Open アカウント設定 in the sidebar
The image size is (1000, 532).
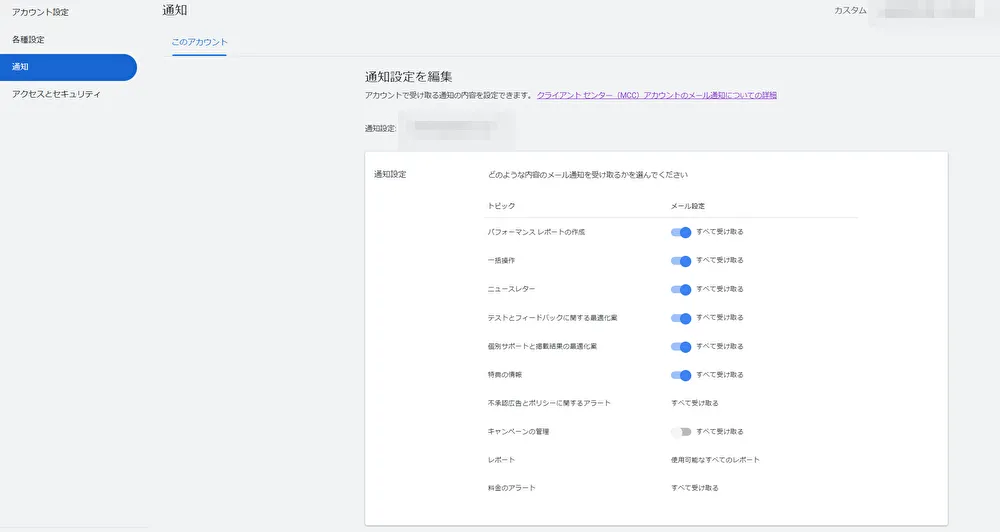tap(41, 12)
